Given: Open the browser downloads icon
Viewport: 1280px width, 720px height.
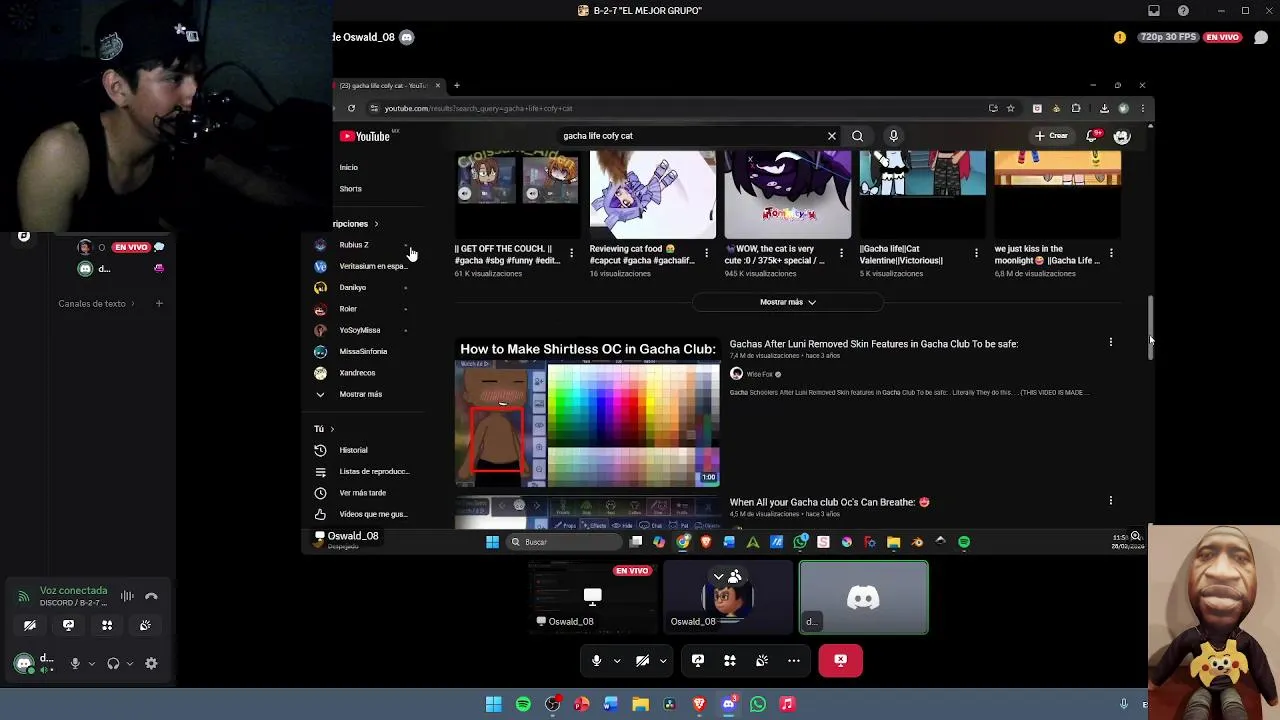Looking at the screenshot, I should (x=1104, y=108).
